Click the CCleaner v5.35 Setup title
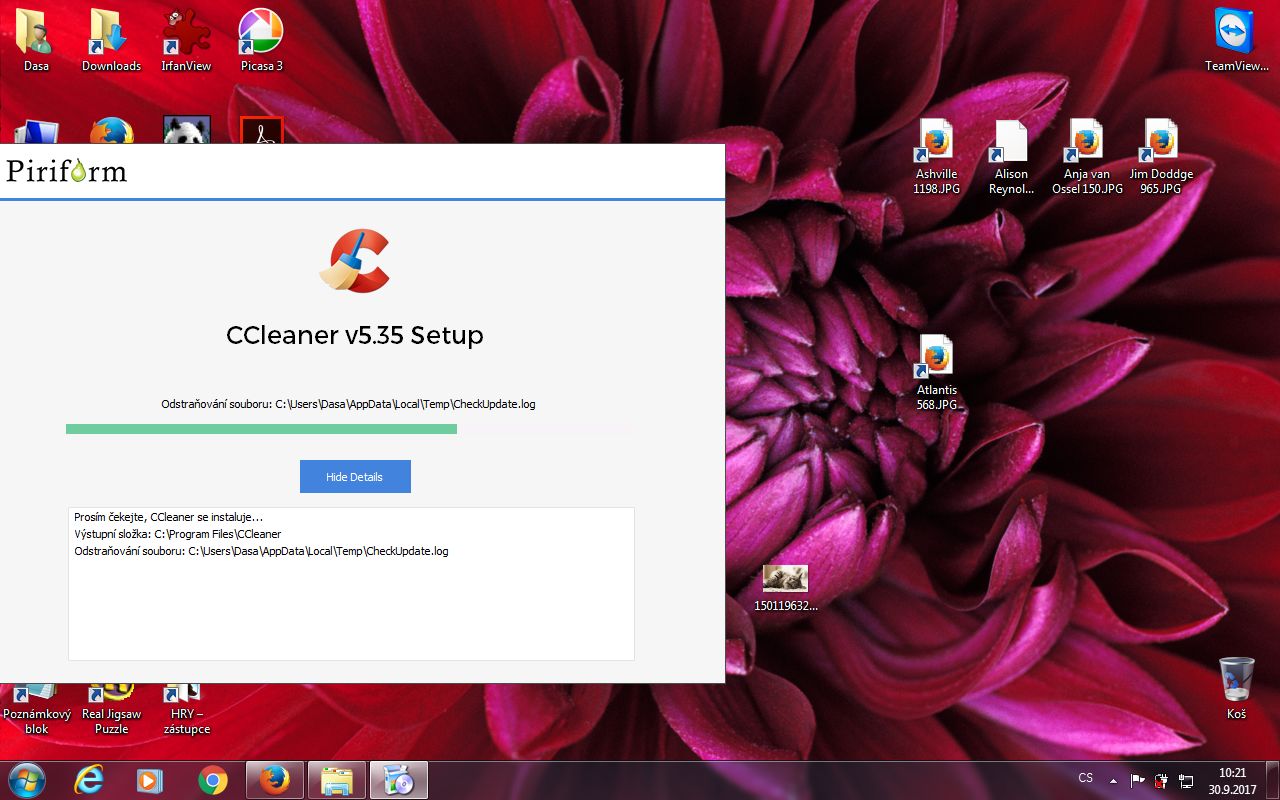Screen dimensions: 1280x800 pyautogui.click(x=355, y=335)
